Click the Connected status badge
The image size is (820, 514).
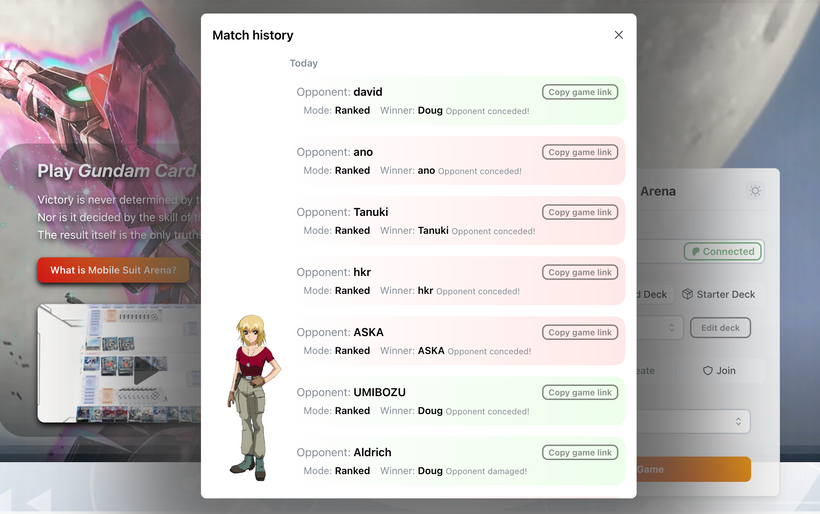(722, 252)
